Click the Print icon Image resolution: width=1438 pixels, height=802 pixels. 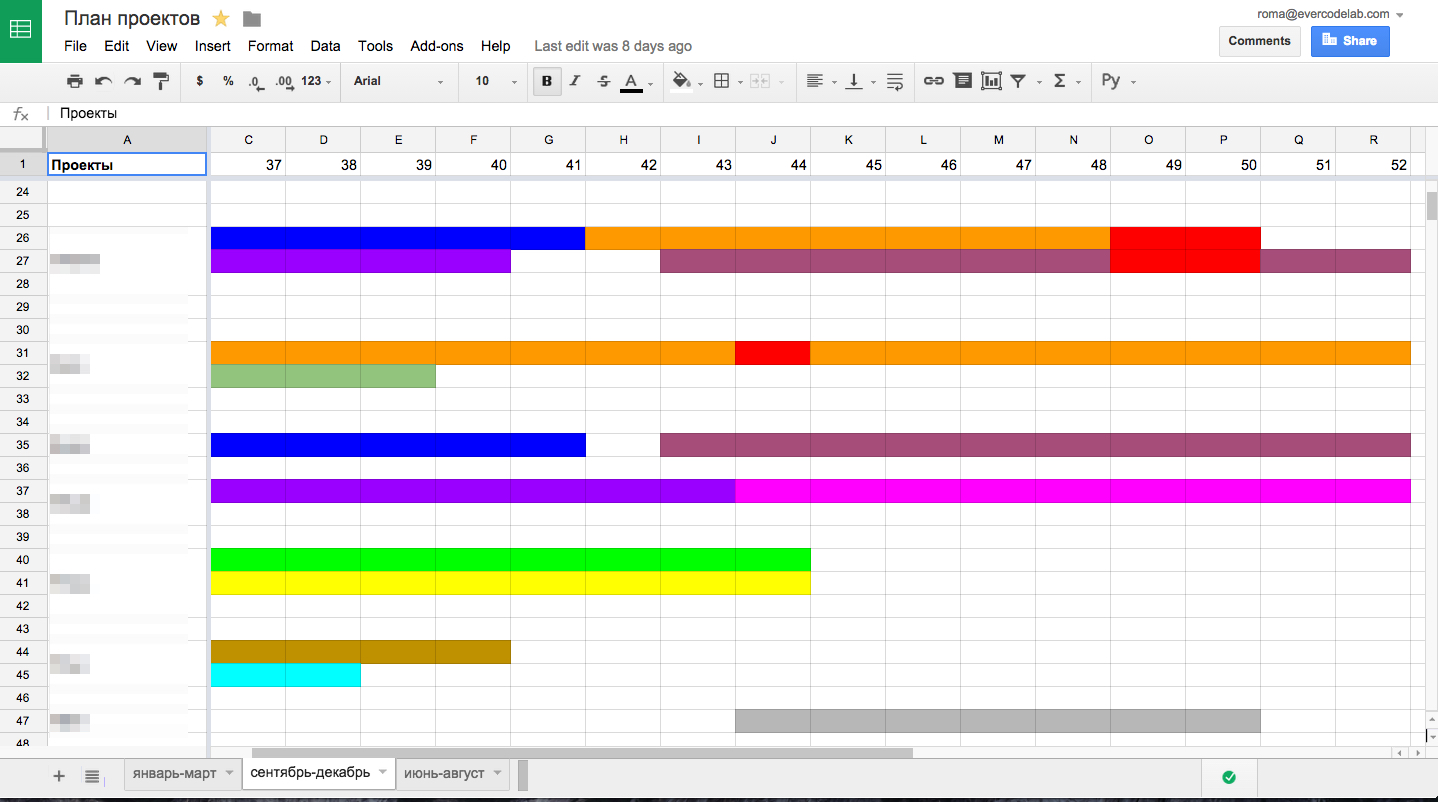pos(75,81)
